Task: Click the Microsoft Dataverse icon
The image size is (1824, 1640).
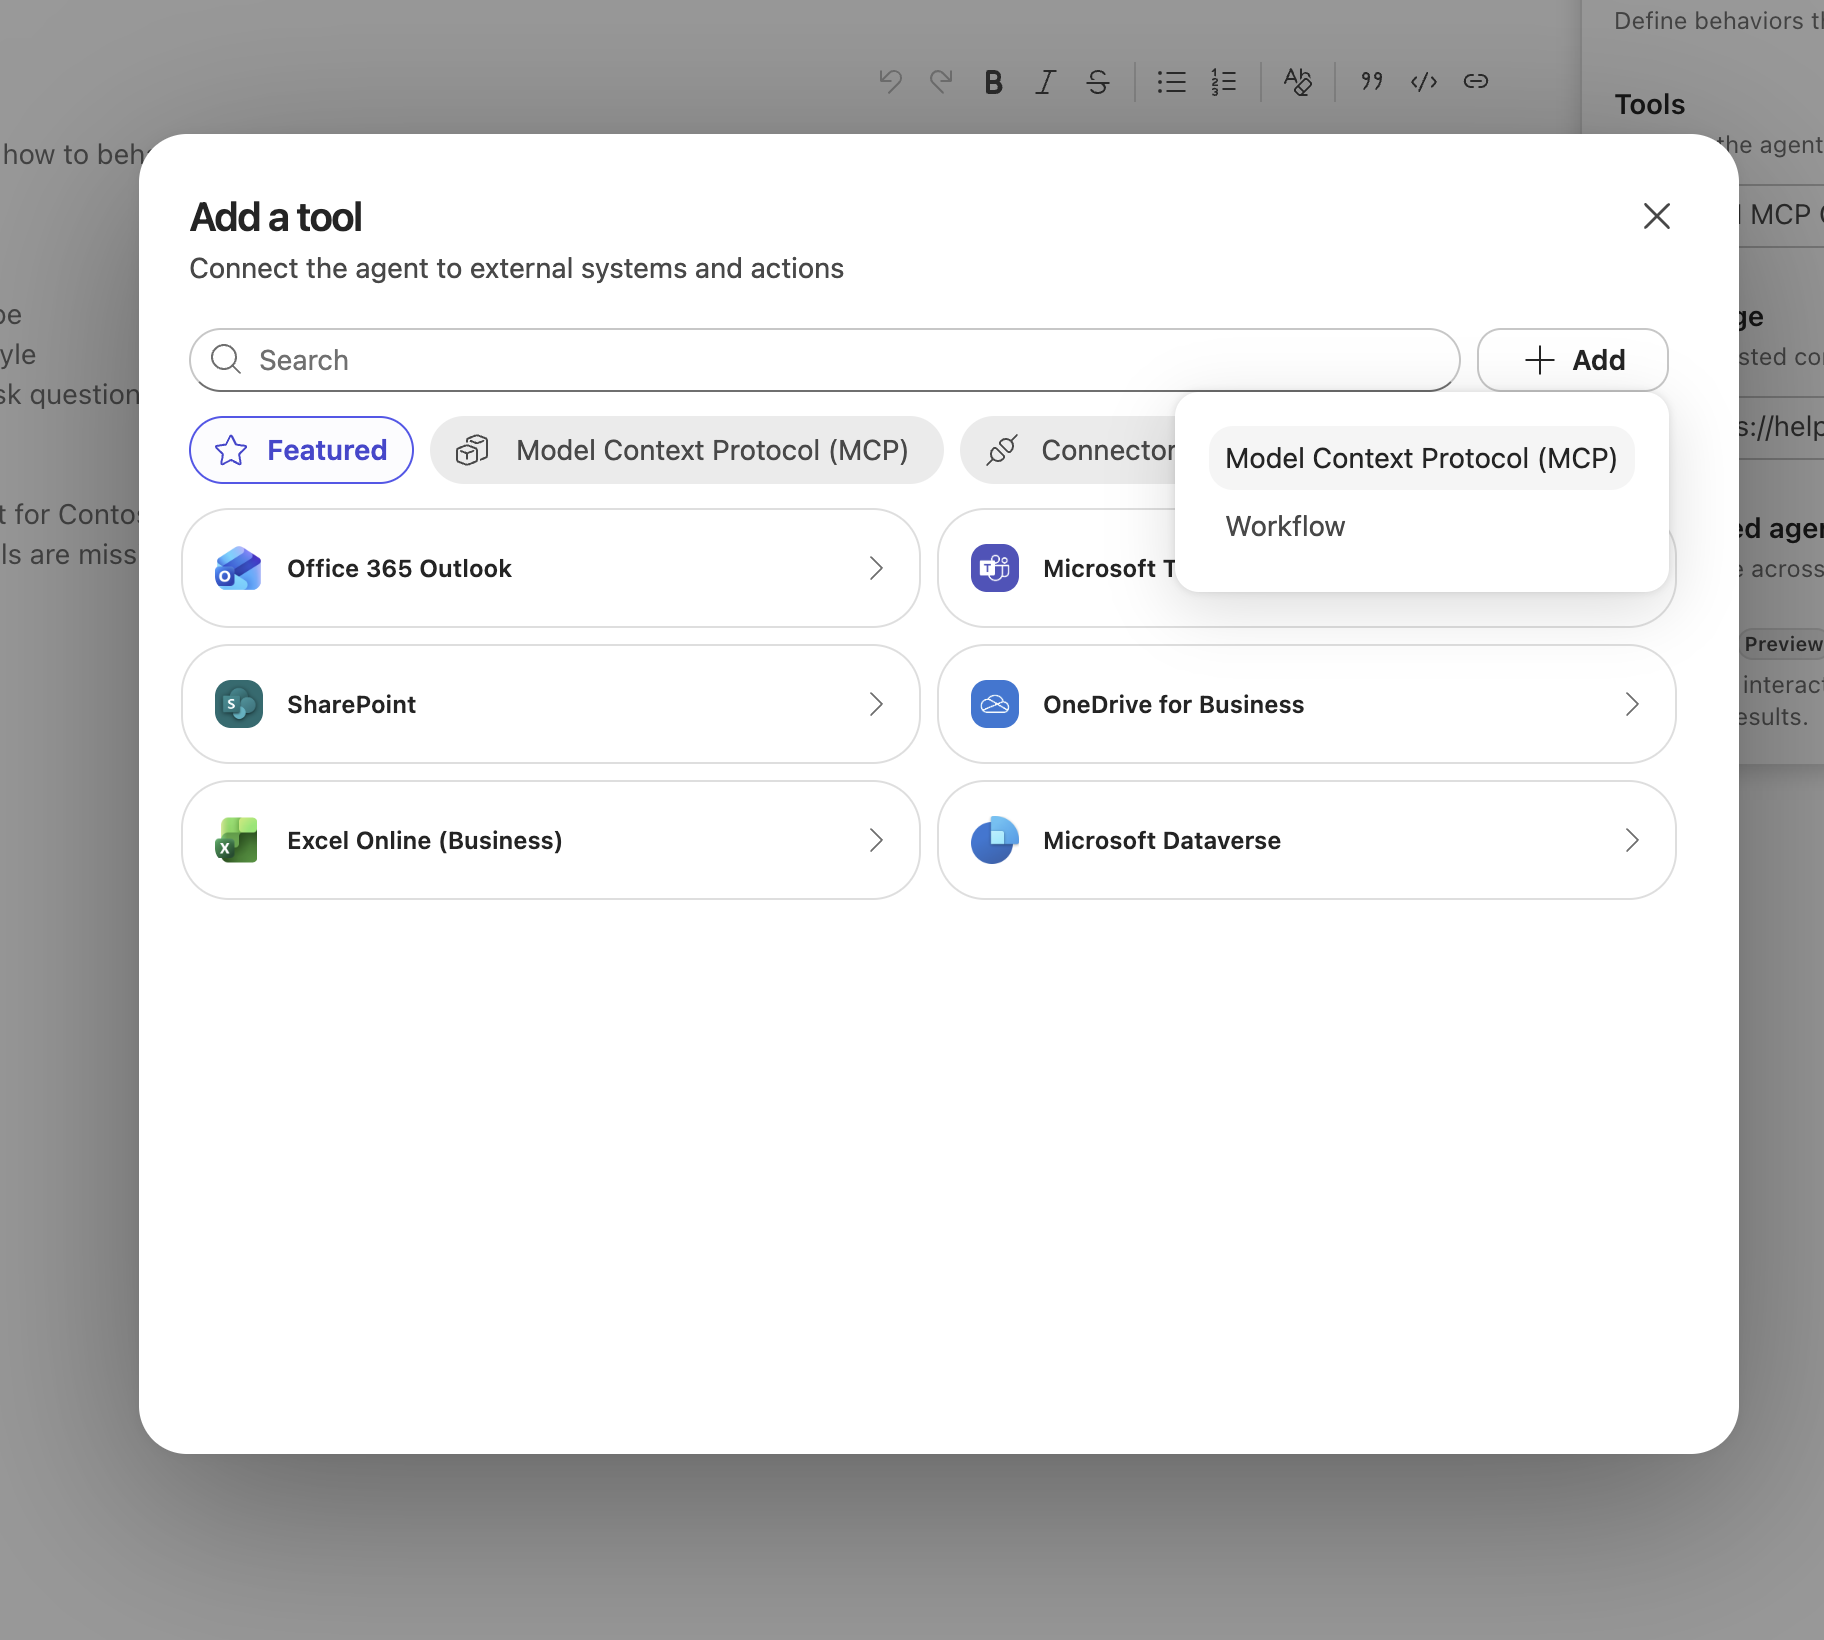Action: click(x=994, y=840)
